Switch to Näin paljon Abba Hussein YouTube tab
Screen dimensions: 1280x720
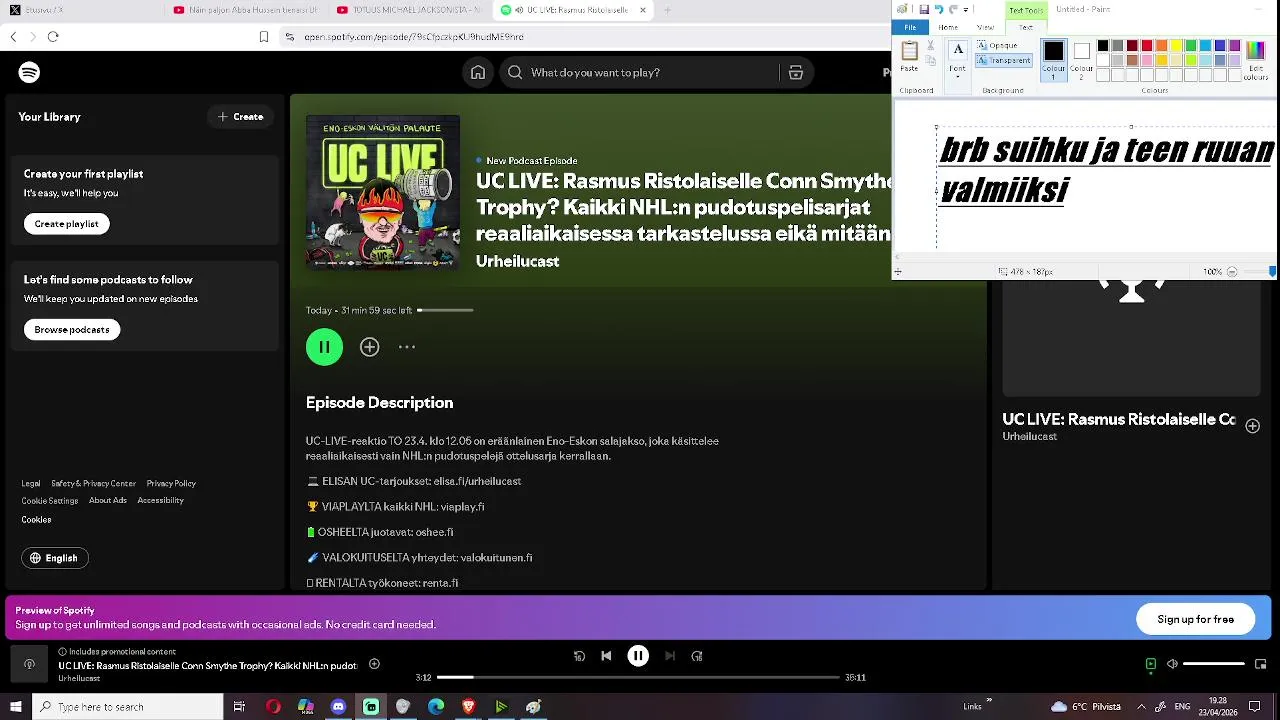246,10
